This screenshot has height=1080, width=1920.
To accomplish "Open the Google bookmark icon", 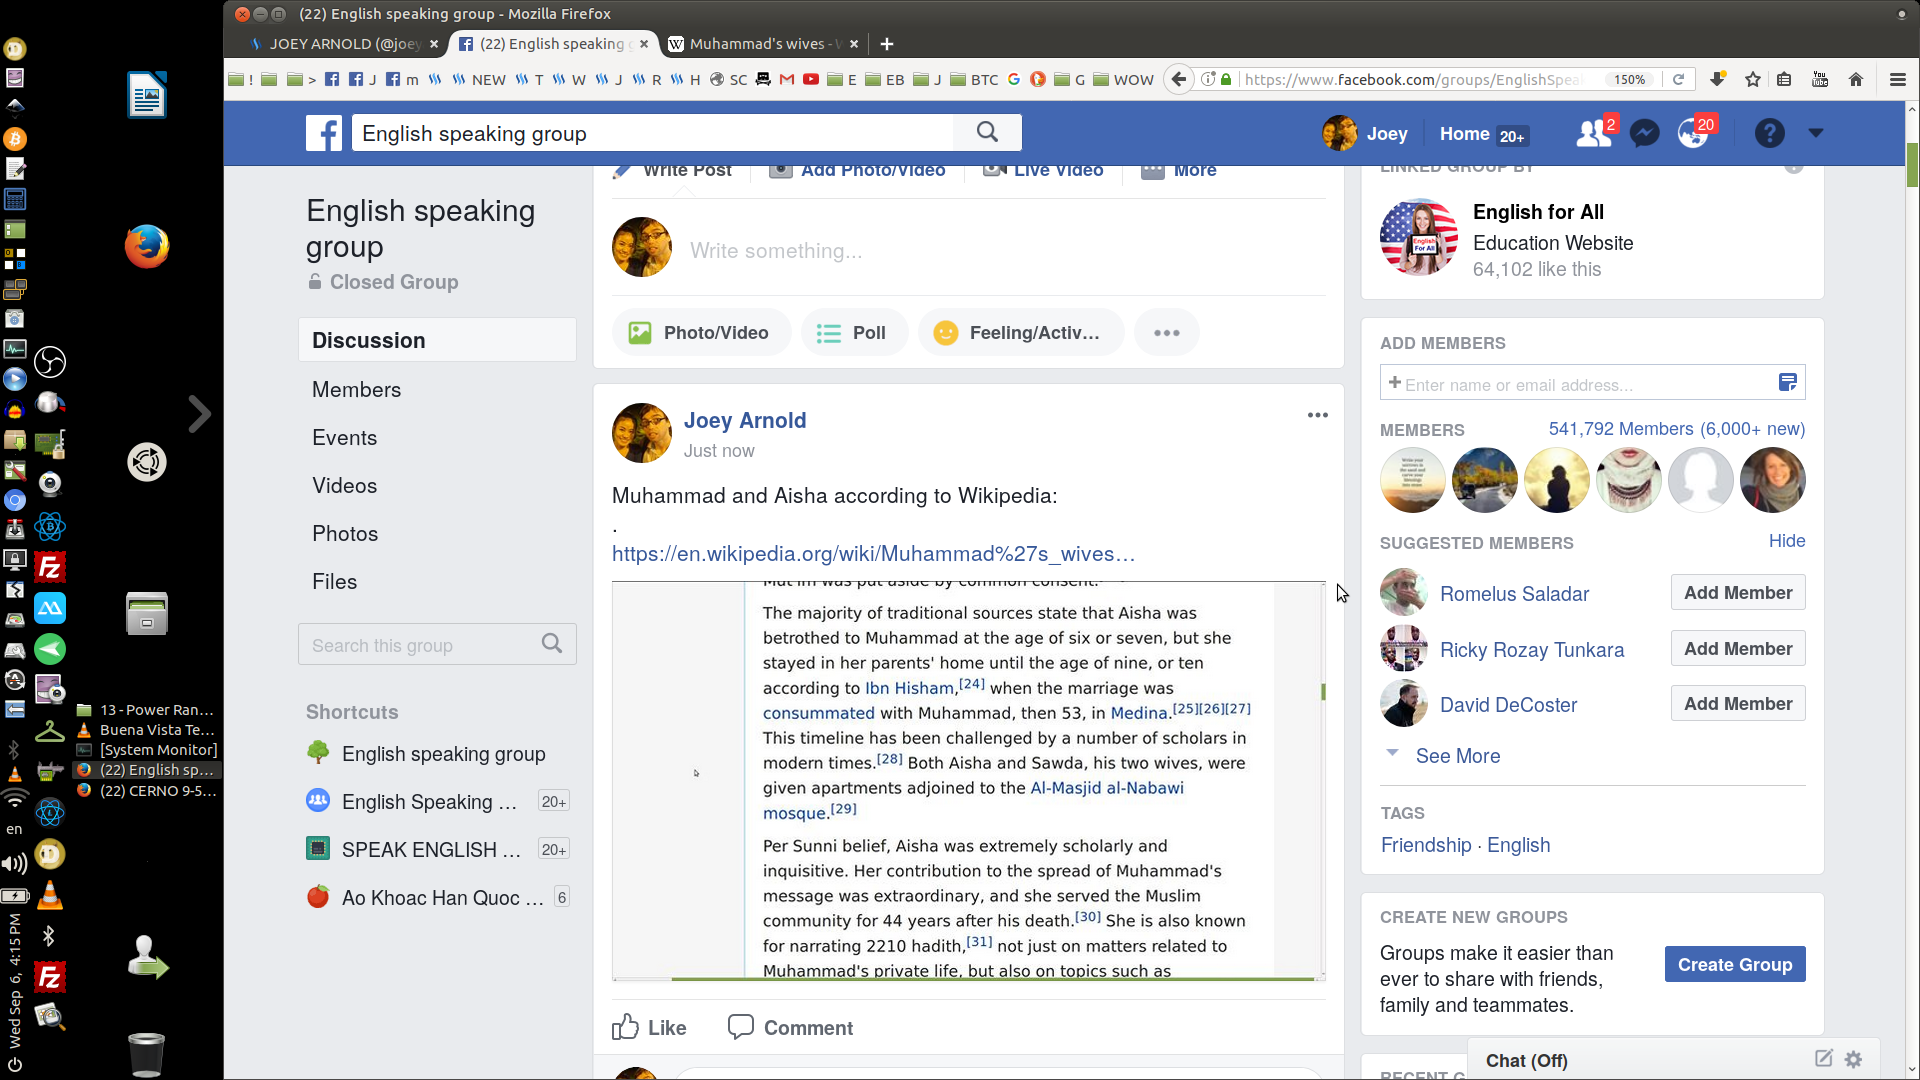I will click(x=1014, y=79).
